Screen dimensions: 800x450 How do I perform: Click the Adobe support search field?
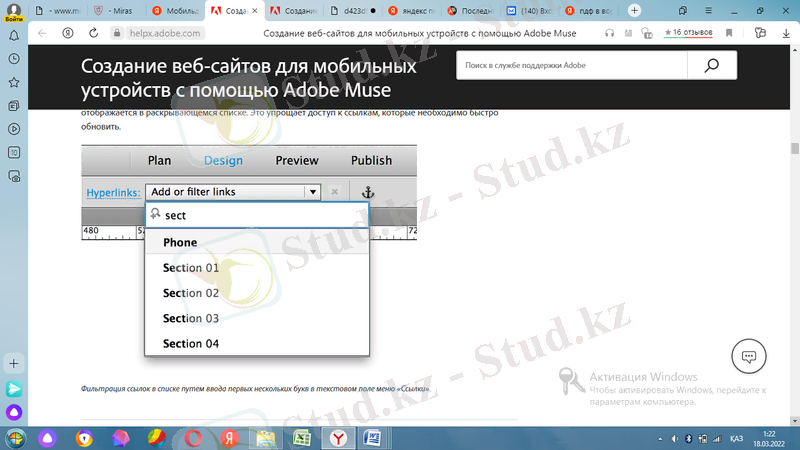[x=571, y=66]
